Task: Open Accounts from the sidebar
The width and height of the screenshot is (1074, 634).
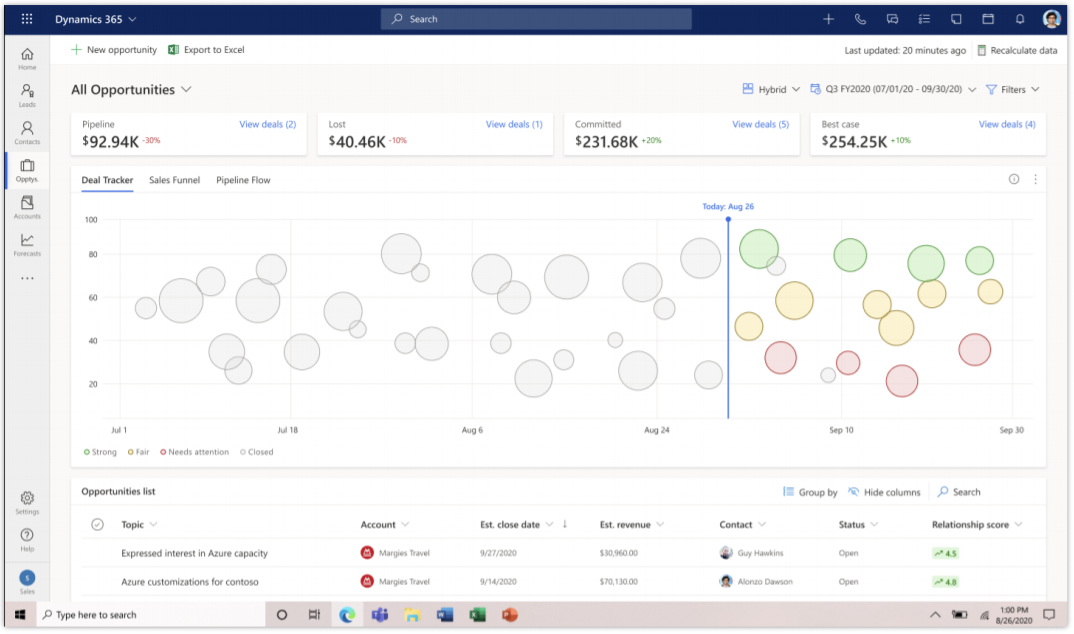Action: [27, 207]
